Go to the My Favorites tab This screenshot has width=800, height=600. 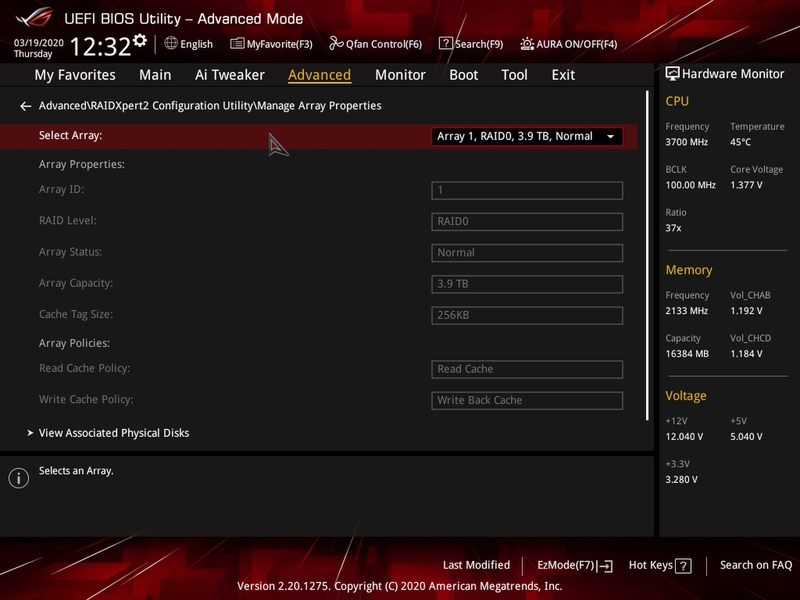(x=75, y=75)
